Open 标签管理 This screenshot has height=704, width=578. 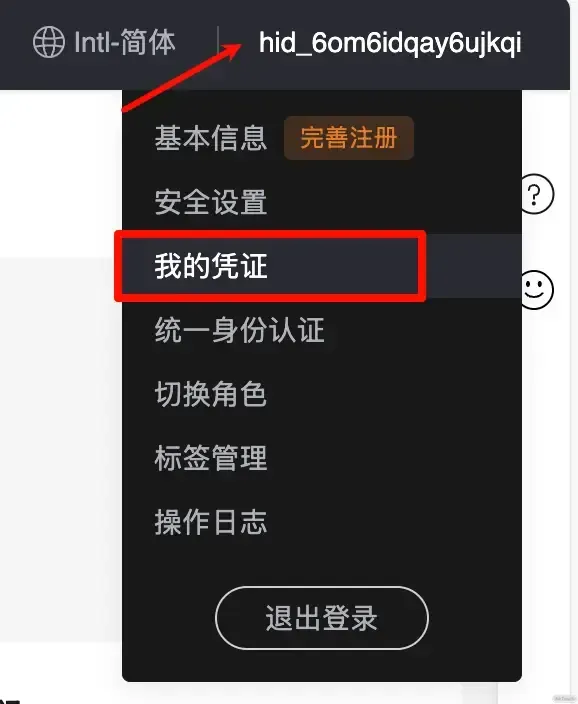tap(211, 458)
